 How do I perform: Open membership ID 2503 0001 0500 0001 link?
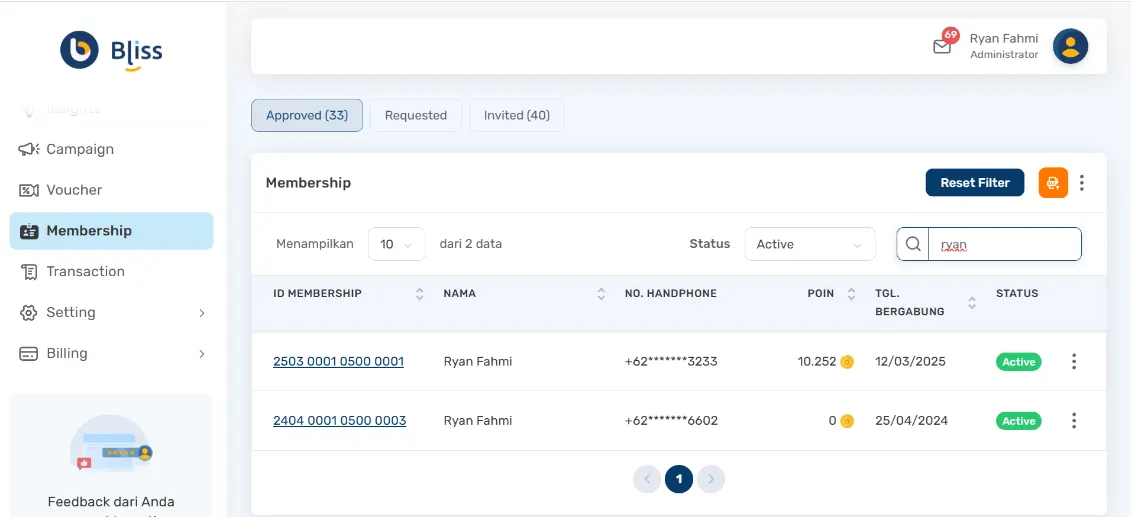[x=338, y=361]
